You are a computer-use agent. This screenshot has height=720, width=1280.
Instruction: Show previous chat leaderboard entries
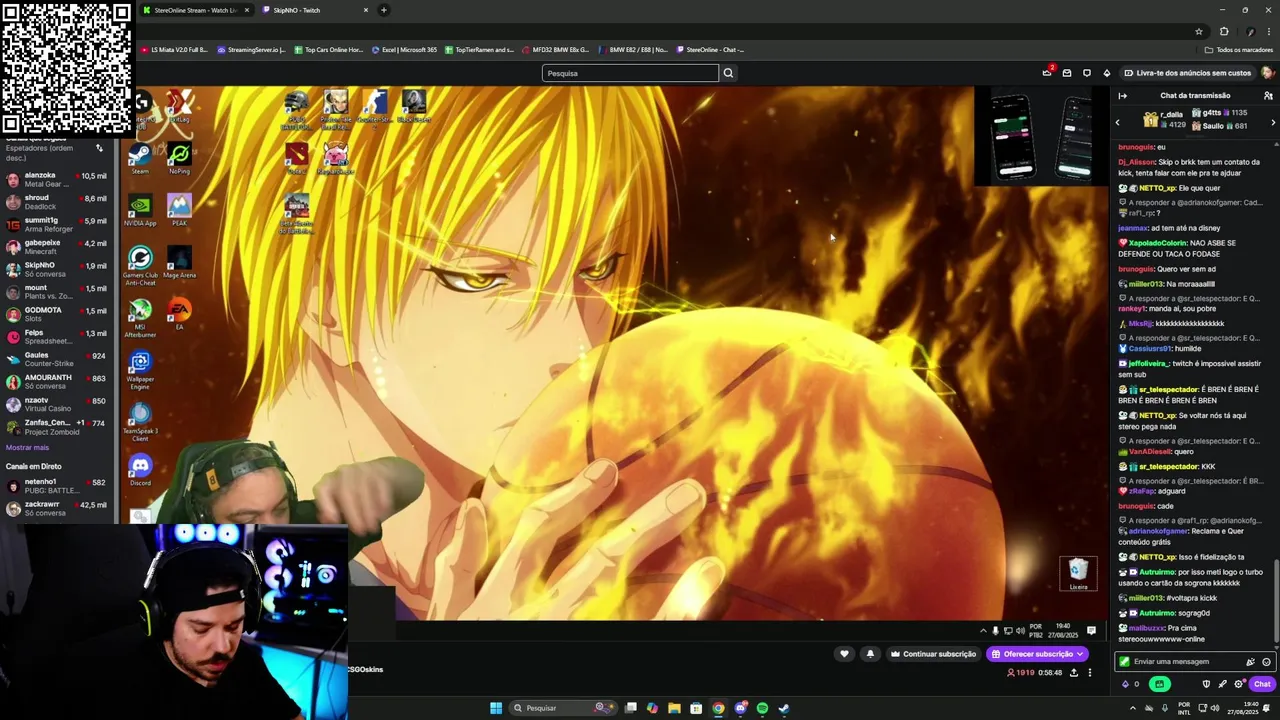coord(1118,122)
